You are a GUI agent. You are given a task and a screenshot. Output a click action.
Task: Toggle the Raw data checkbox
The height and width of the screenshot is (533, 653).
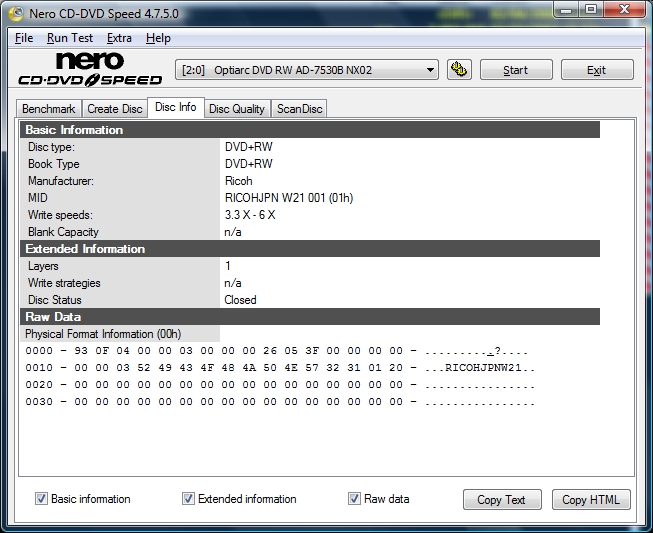pyautogui.click(x=354, y=498)
